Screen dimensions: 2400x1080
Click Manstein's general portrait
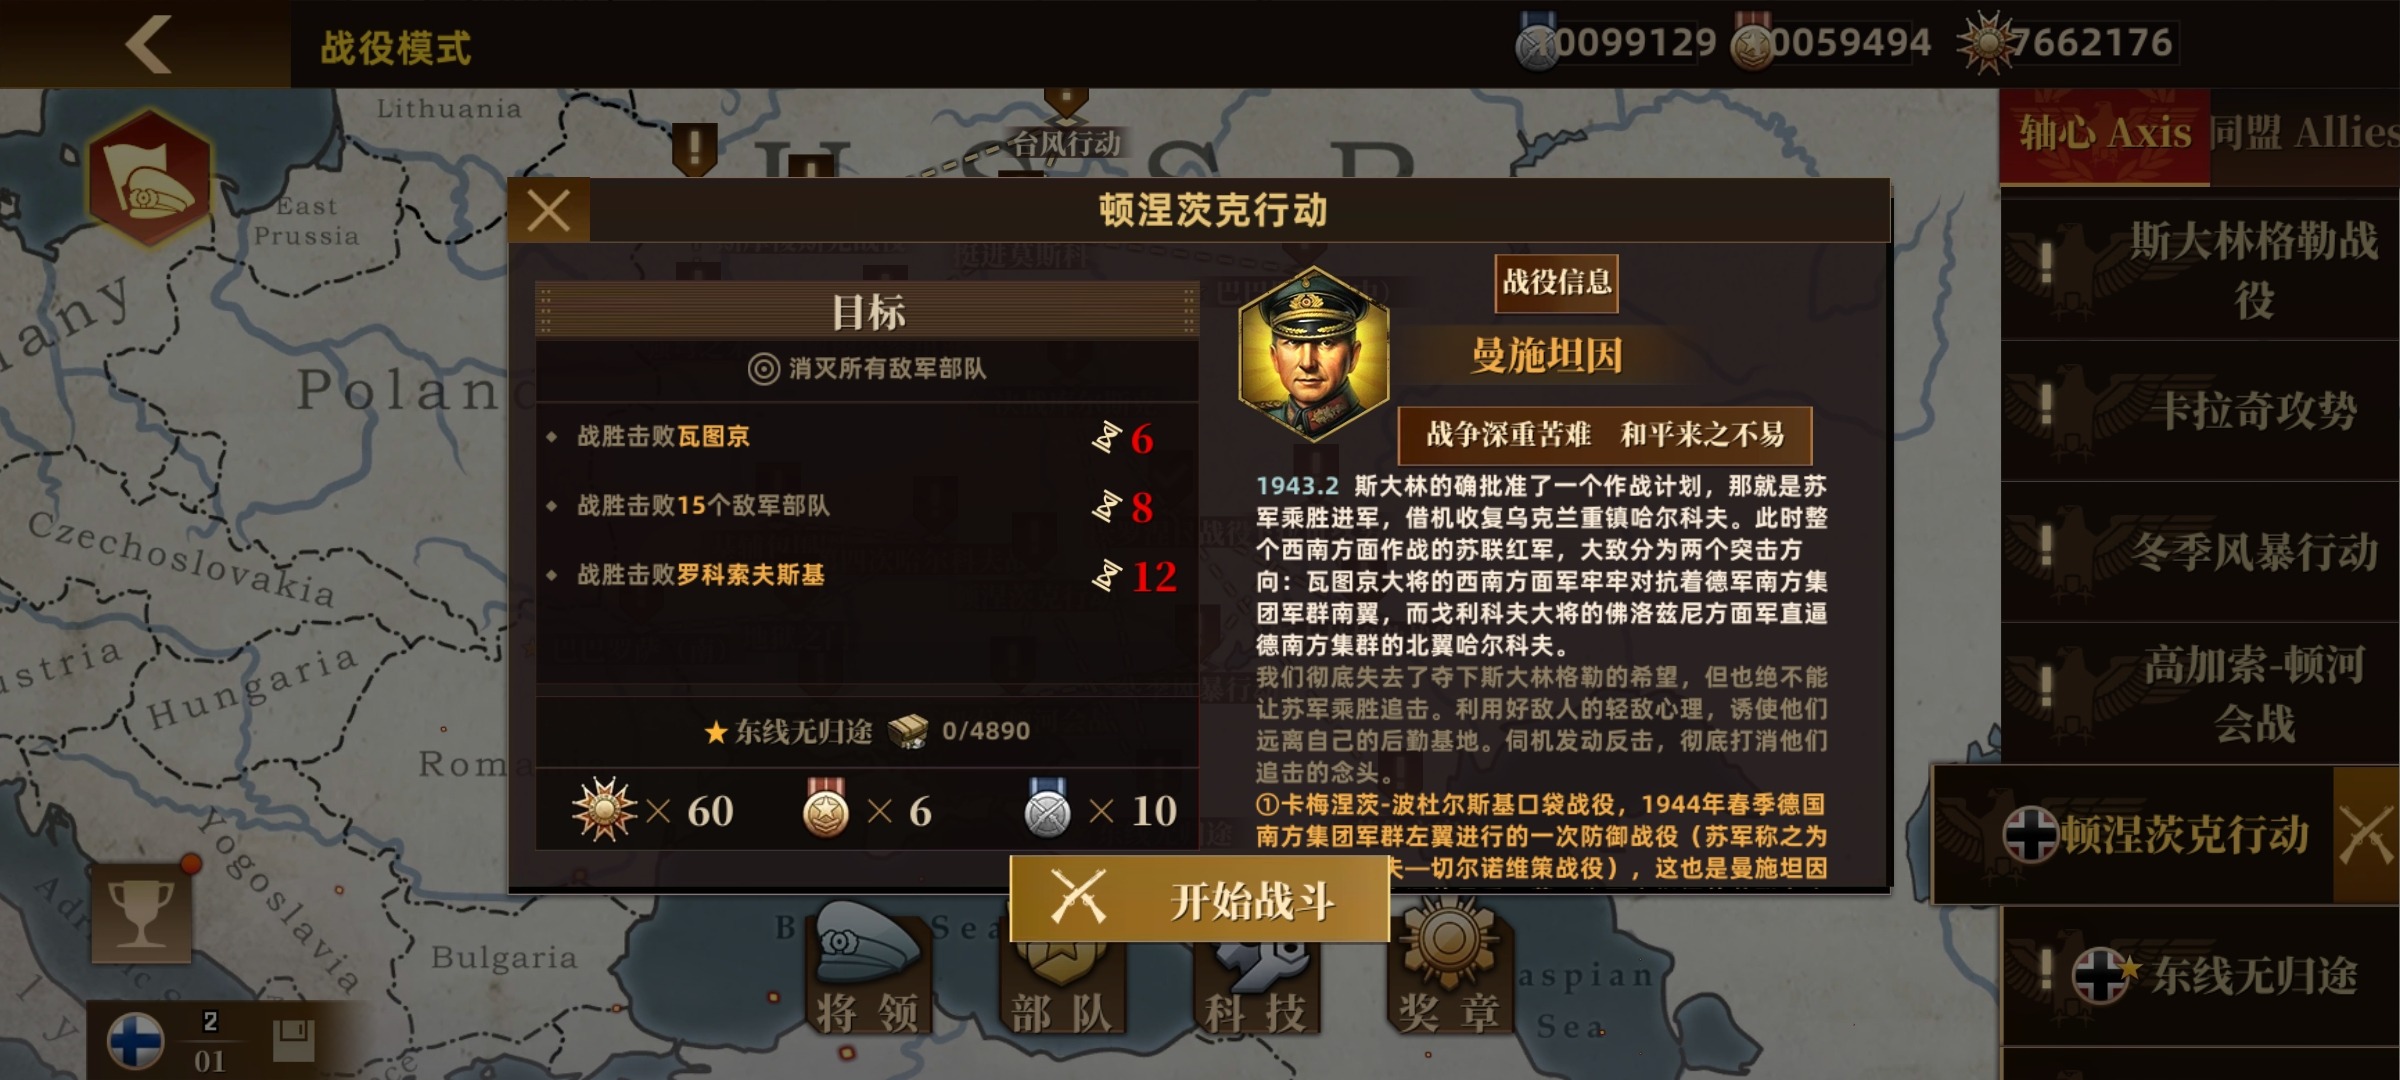pos(1313,355)
